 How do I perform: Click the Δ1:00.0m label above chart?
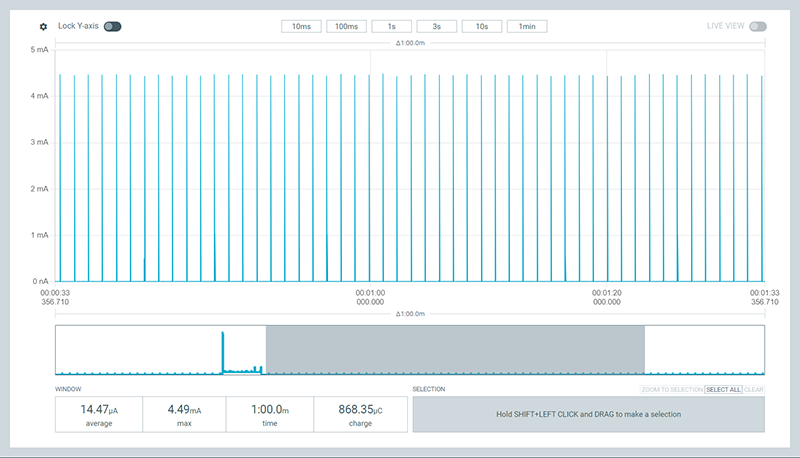point(410,43)
